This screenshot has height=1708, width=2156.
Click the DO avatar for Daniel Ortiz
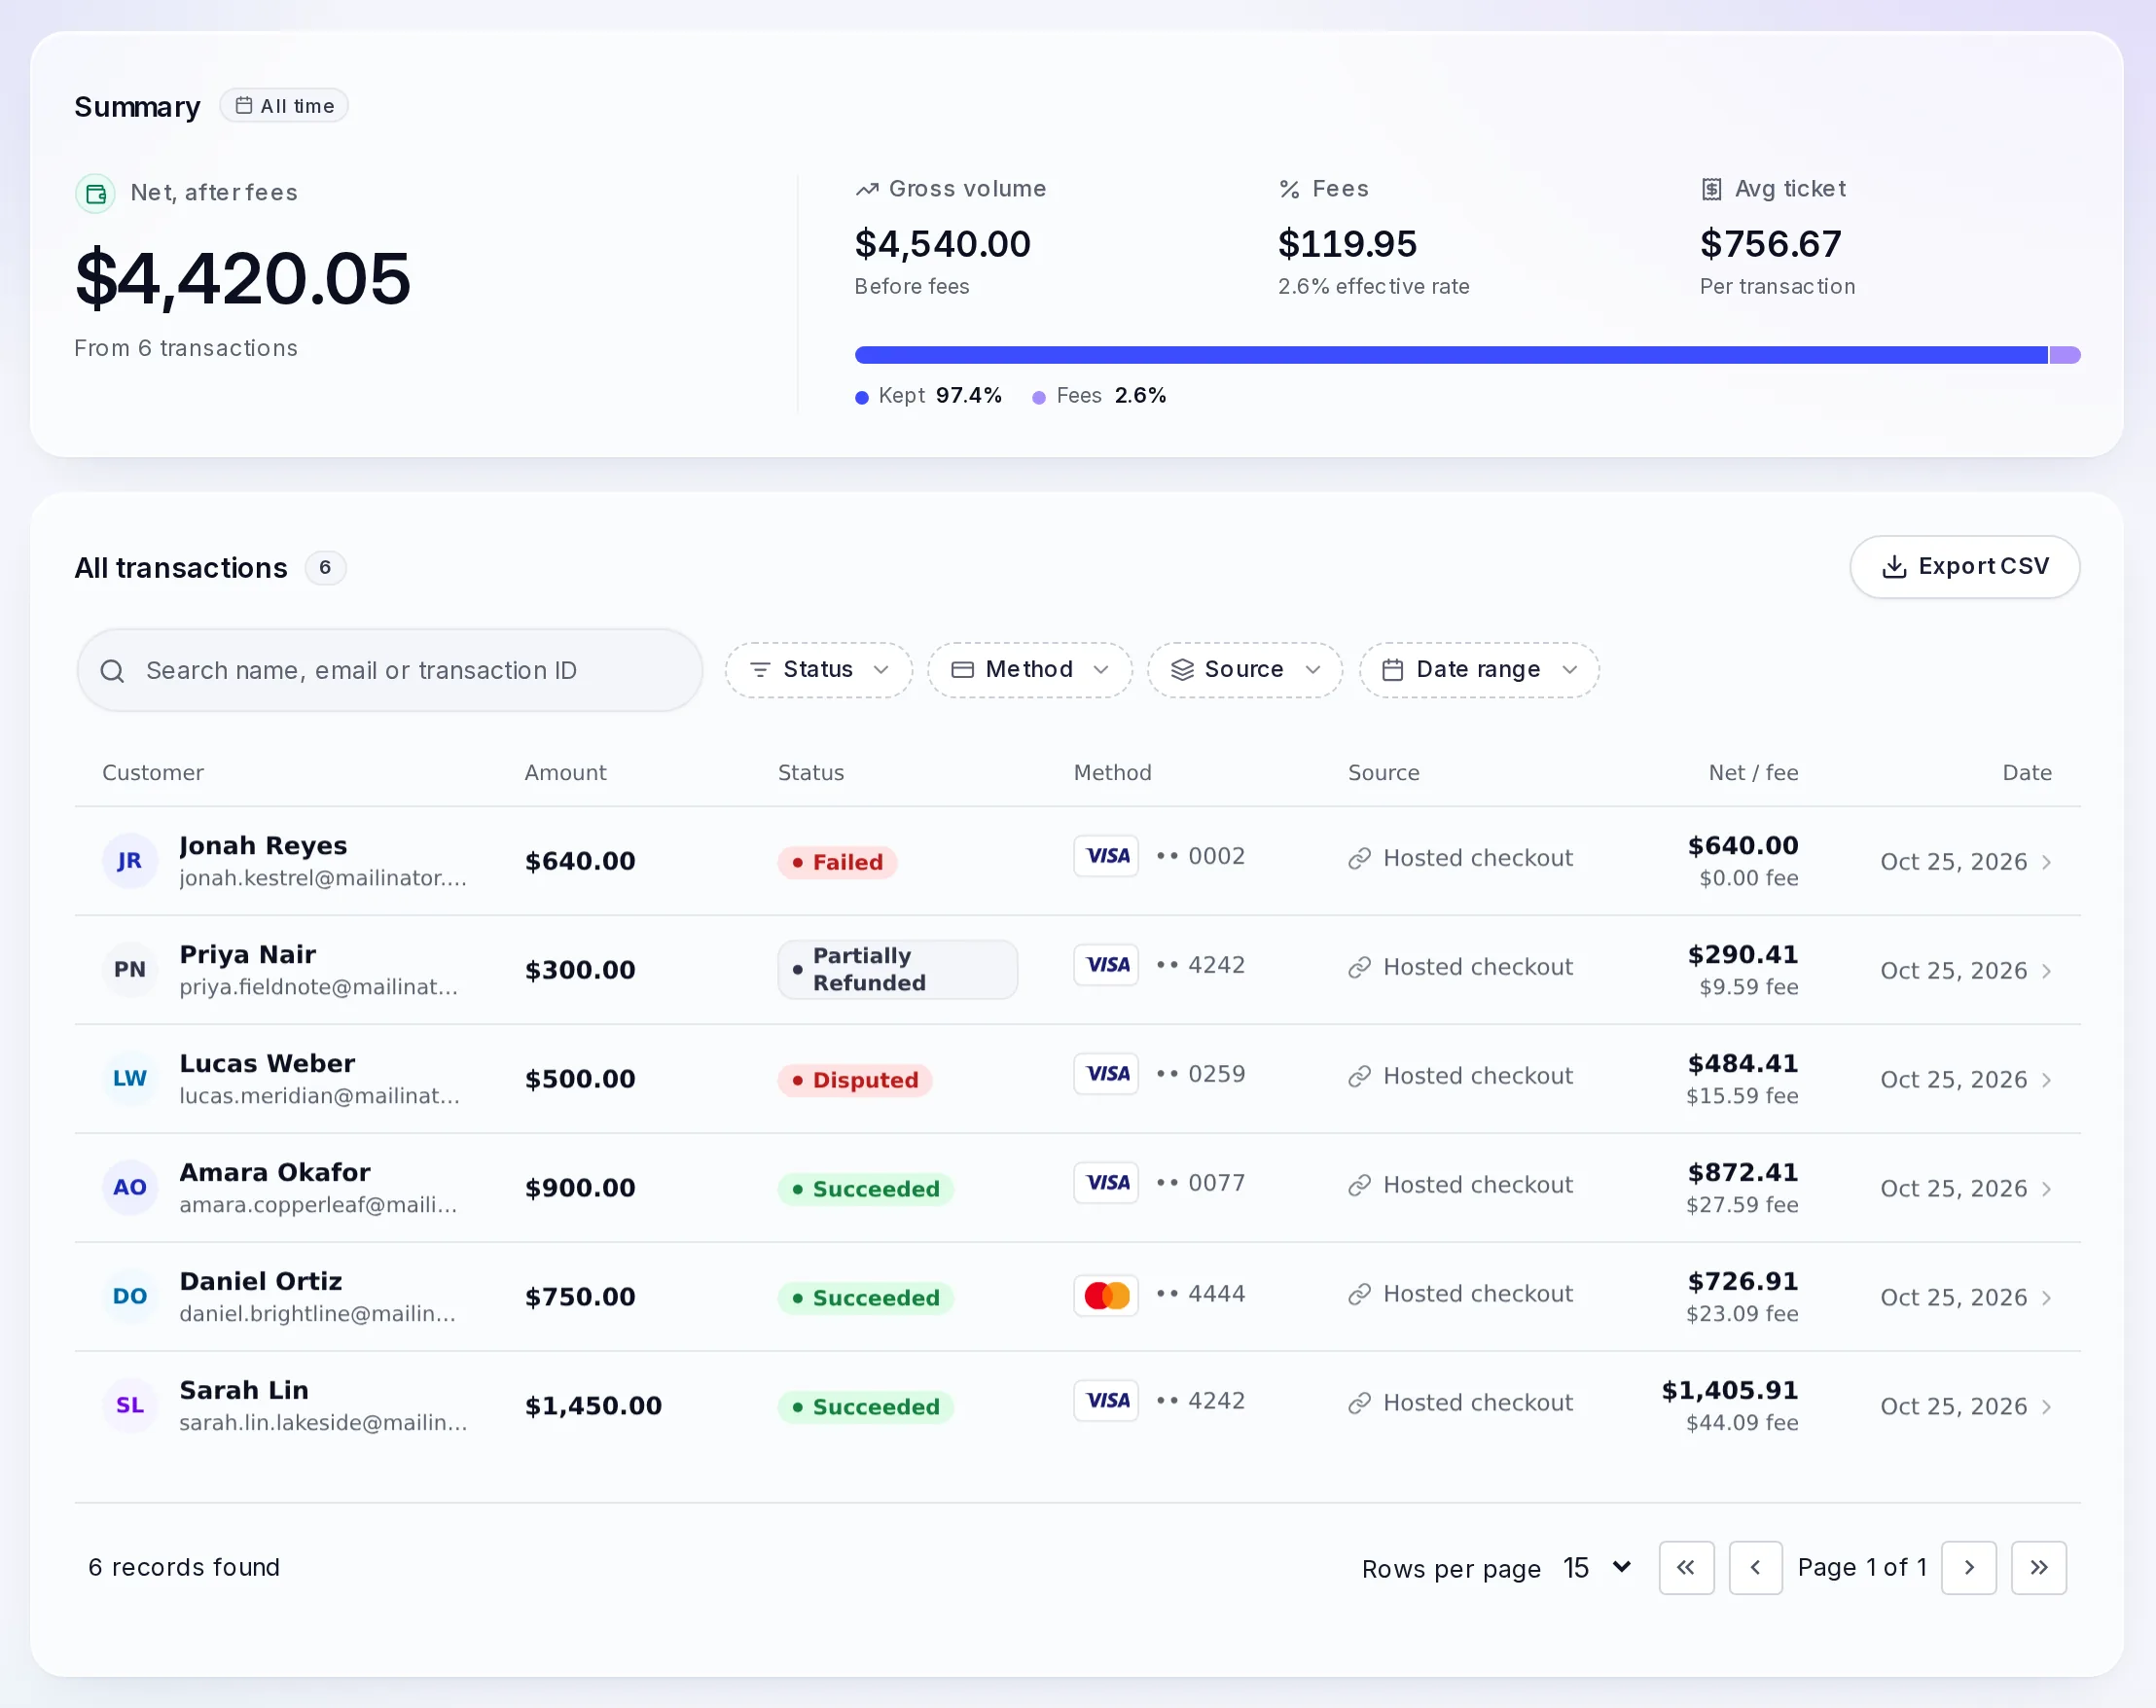[130, 1297]
